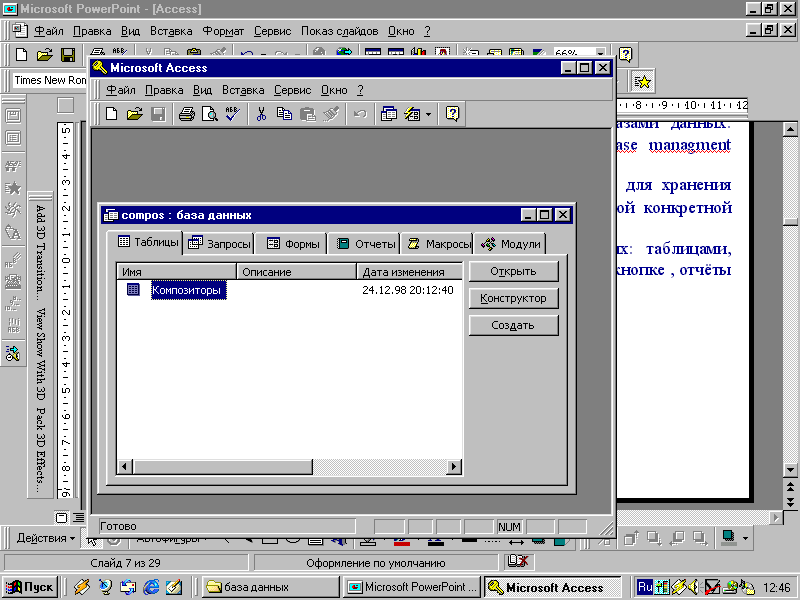Viewport: 800px width, 600px height.
Task: Click Animate Slide Text icon in side toolbar
Action: pos(13,138)
